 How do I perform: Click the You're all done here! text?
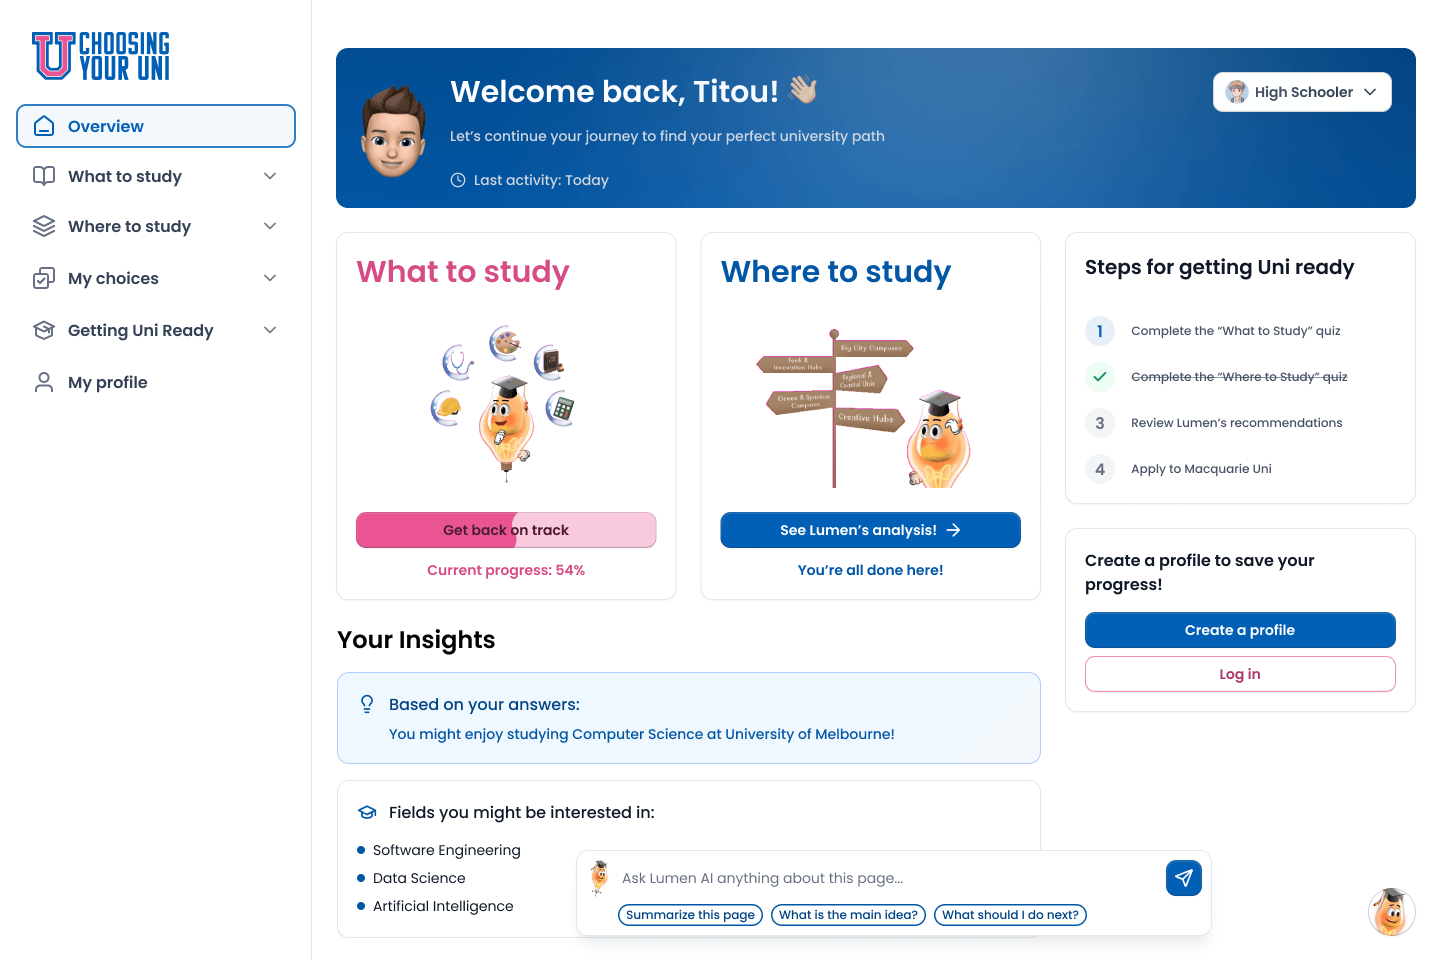(870, 570)
